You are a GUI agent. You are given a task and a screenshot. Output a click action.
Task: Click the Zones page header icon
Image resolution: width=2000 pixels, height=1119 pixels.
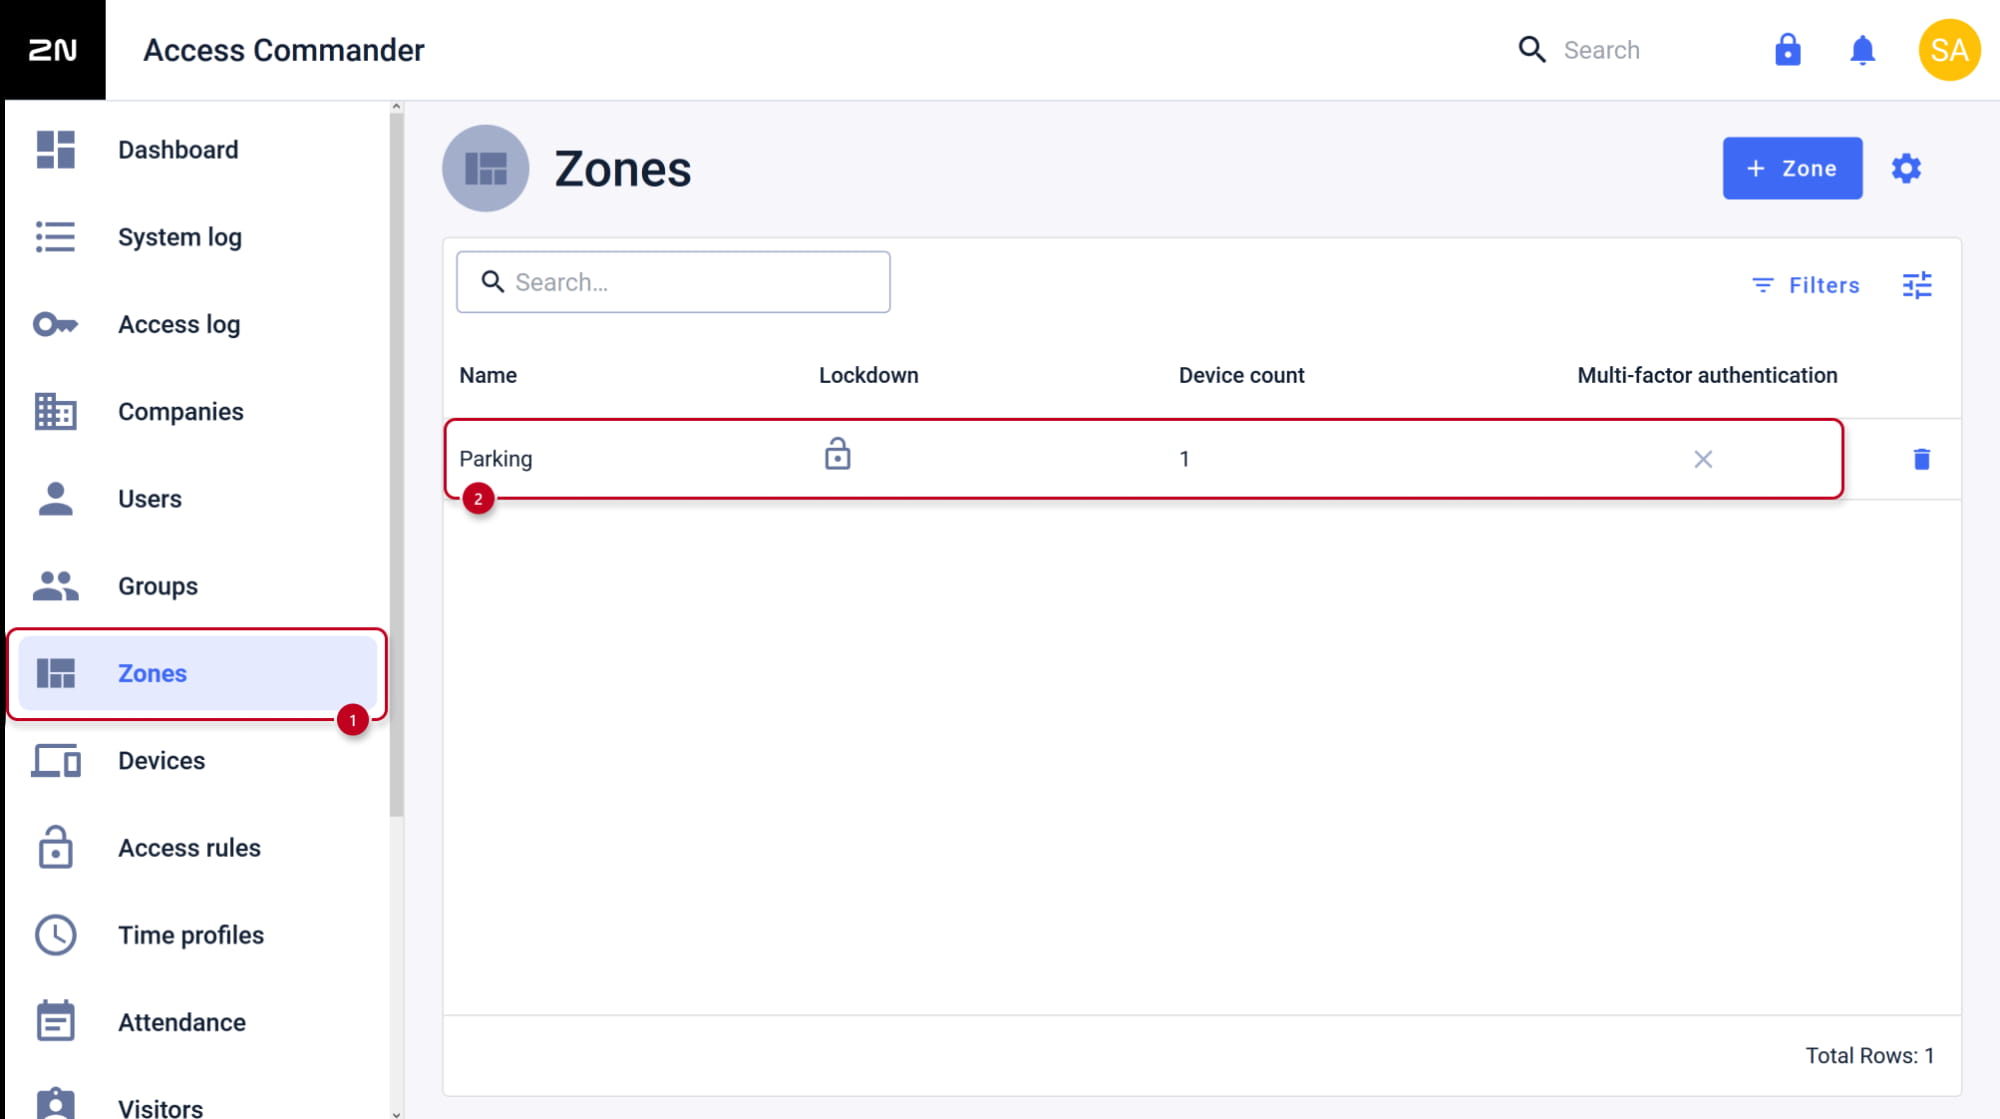coord(486,168)
